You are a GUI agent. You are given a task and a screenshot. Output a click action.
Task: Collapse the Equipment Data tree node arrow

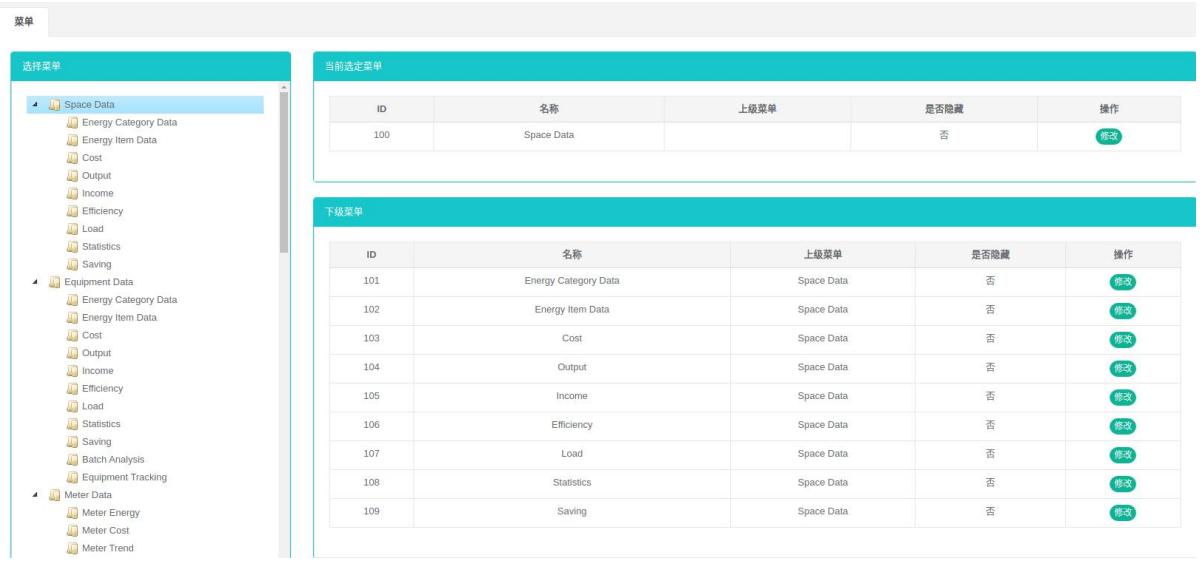click(37, 282)
